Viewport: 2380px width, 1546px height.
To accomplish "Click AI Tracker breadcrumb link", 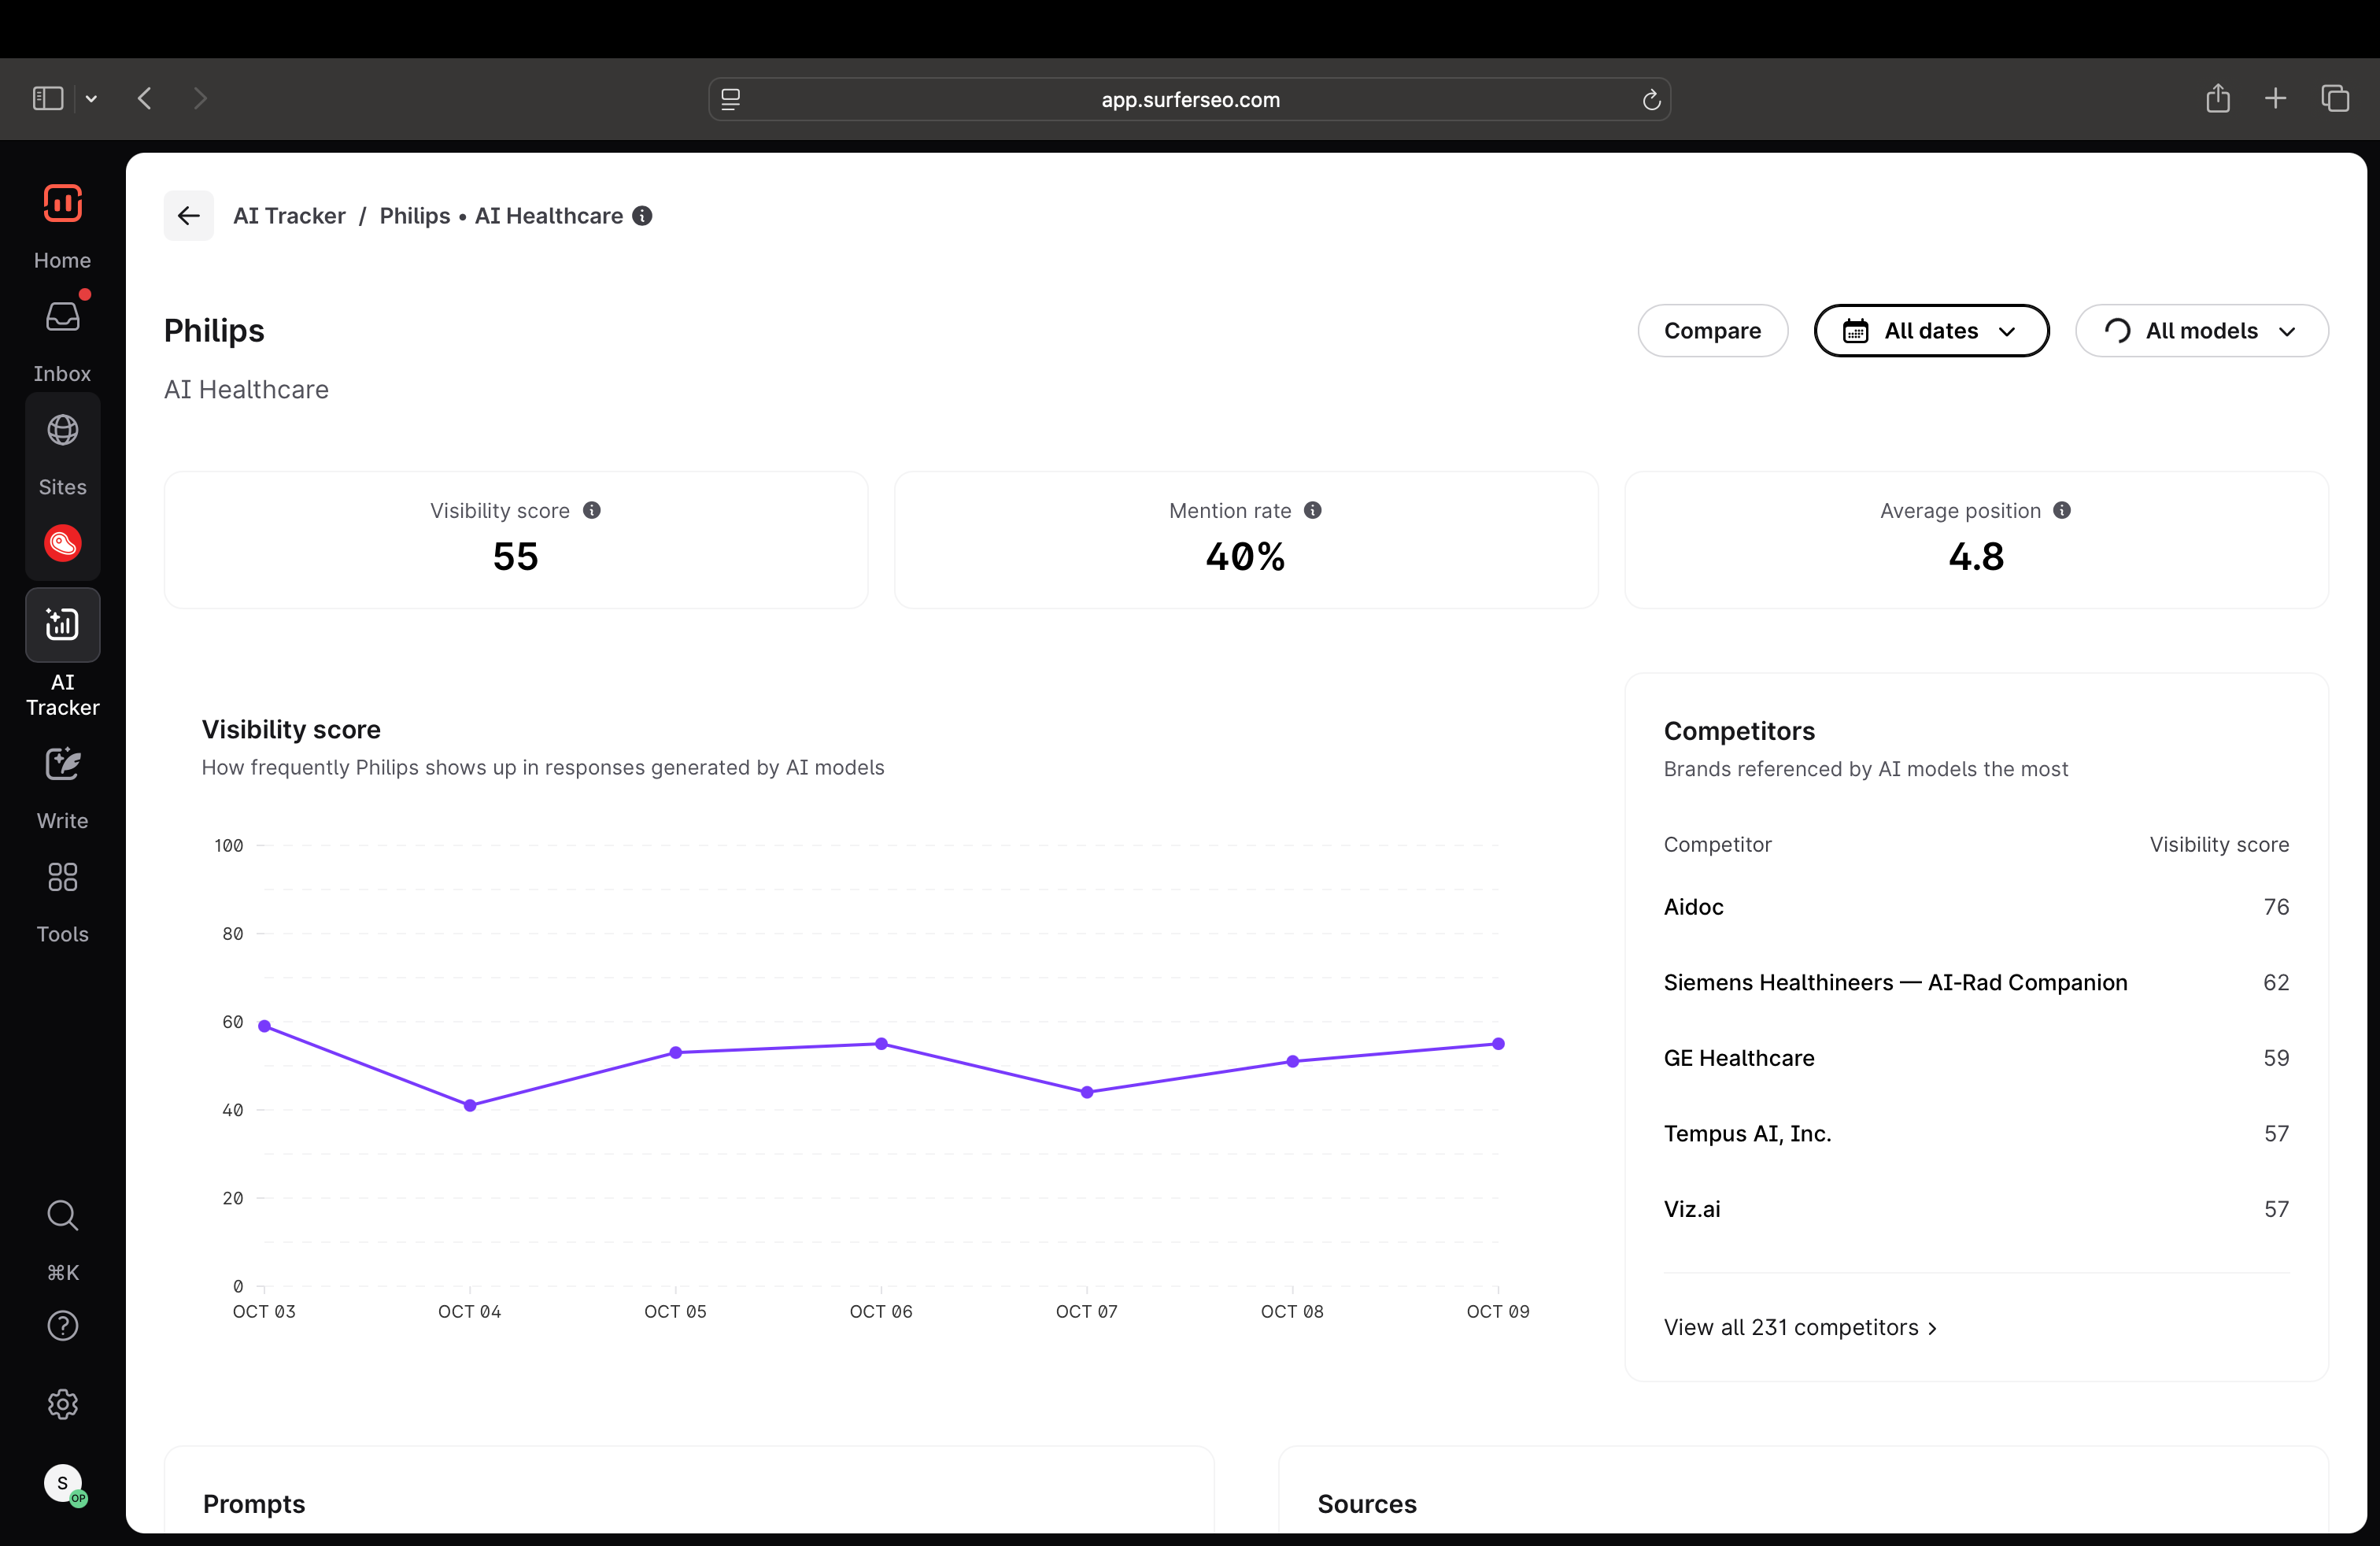I will 289,216.
